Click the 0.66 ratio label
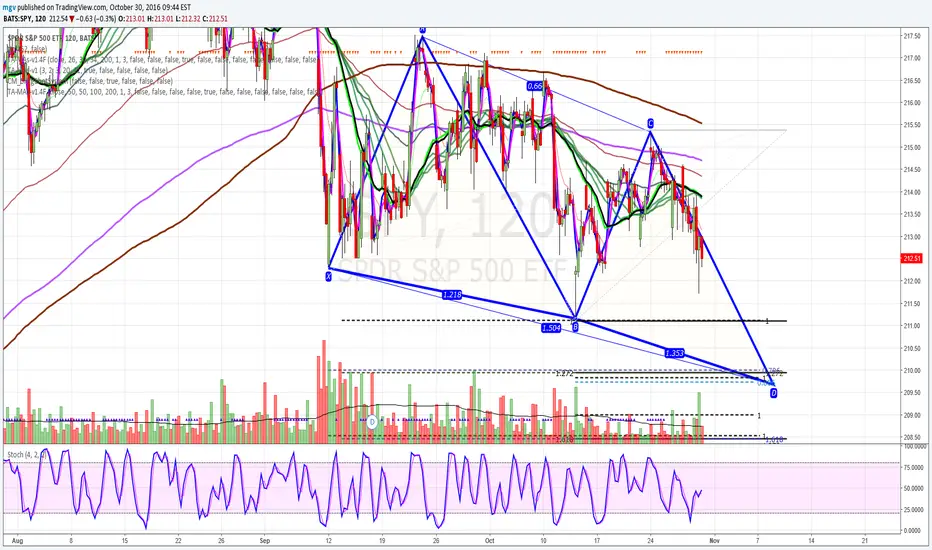Viewport: 932px width, 550px height. point(535,86)
